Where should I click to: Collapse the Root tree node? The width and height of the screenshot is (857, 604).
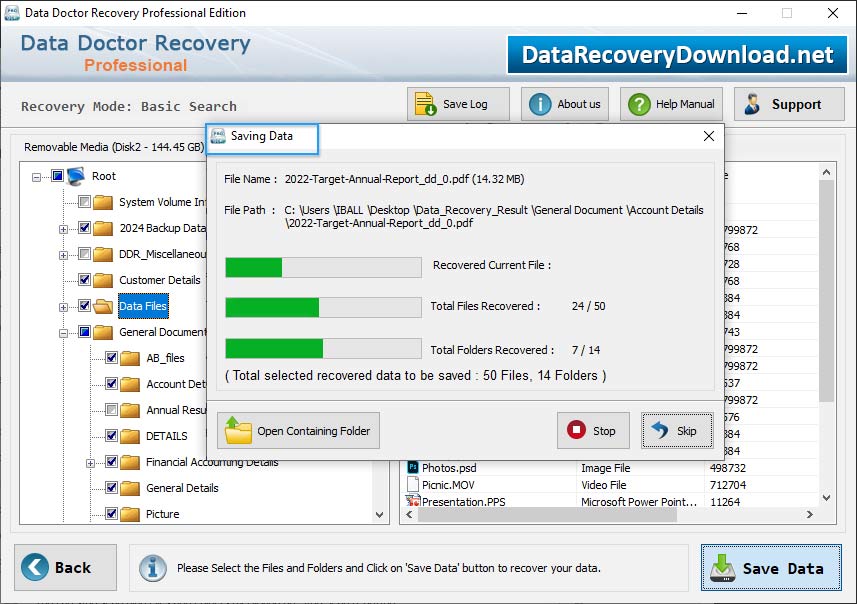coord(36,177)
